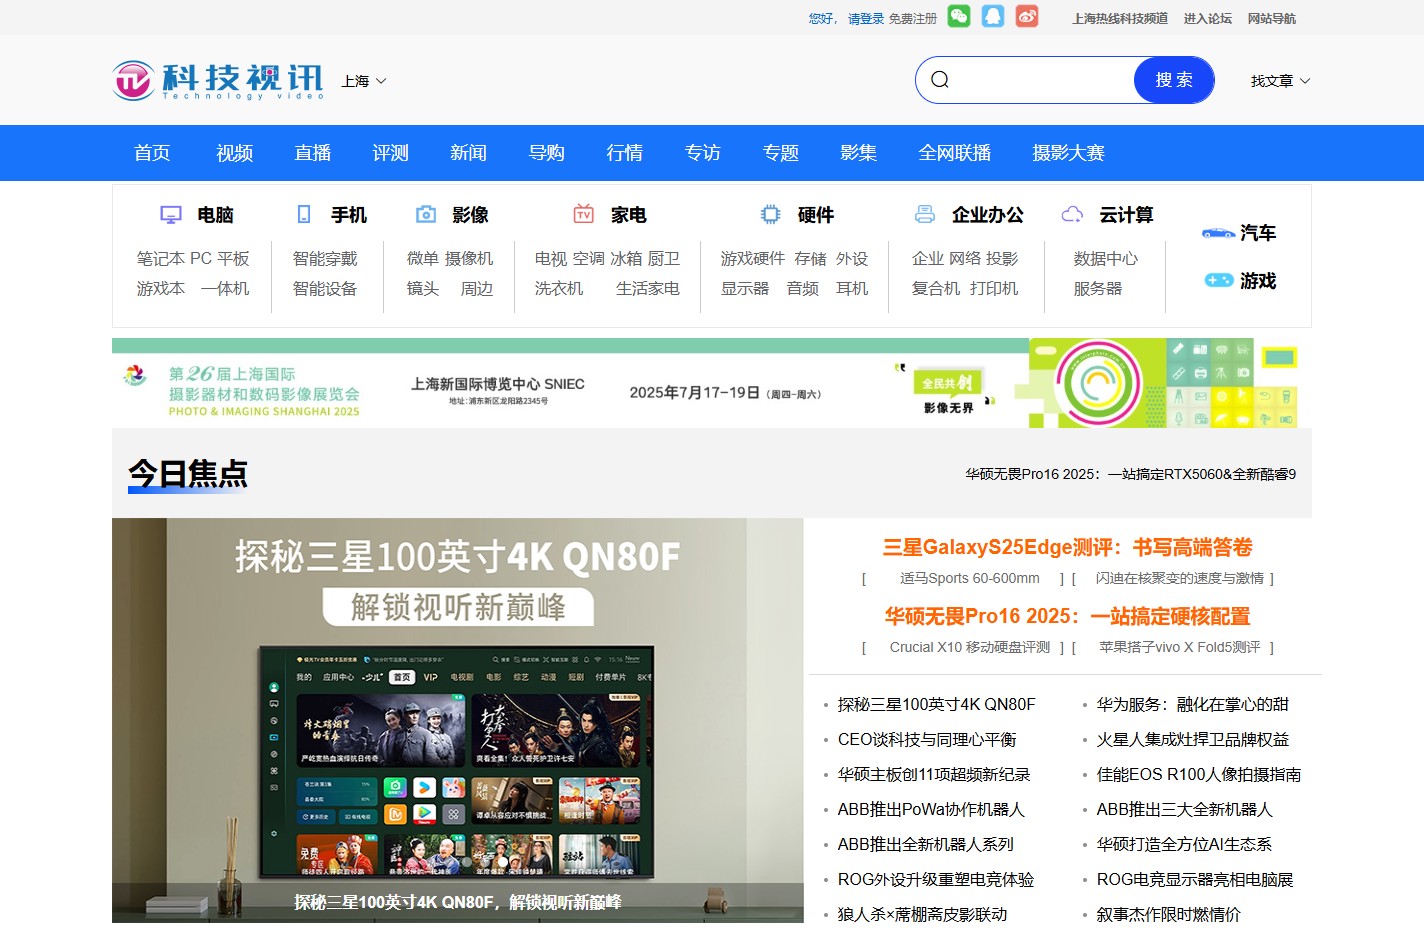
Task: Open 打印机 under 企业办公 category
Action: pyautogui.click(x=994, y=289)
